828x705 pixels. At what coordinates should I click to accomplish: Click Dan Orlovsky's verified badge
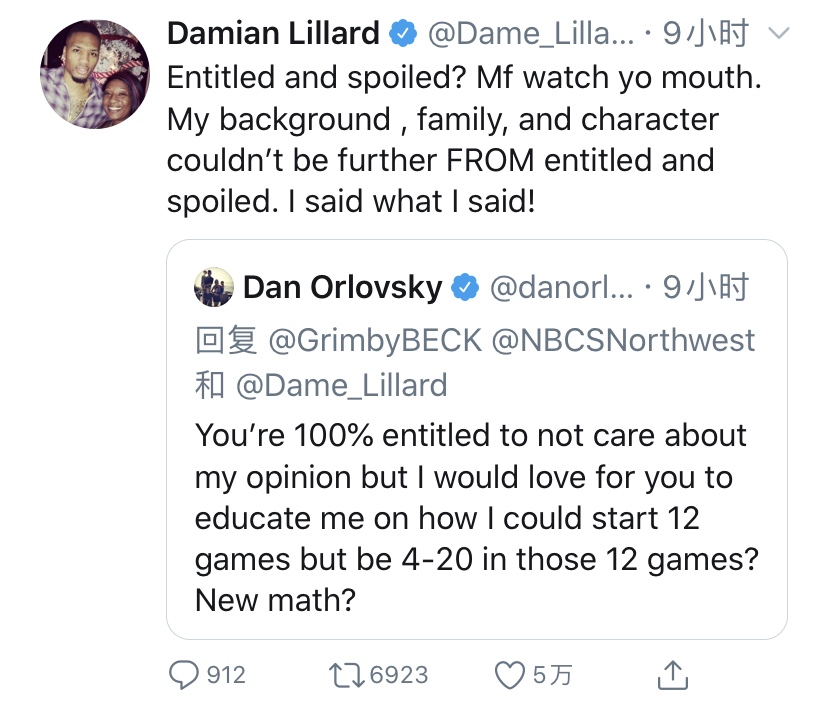[465, 288]
